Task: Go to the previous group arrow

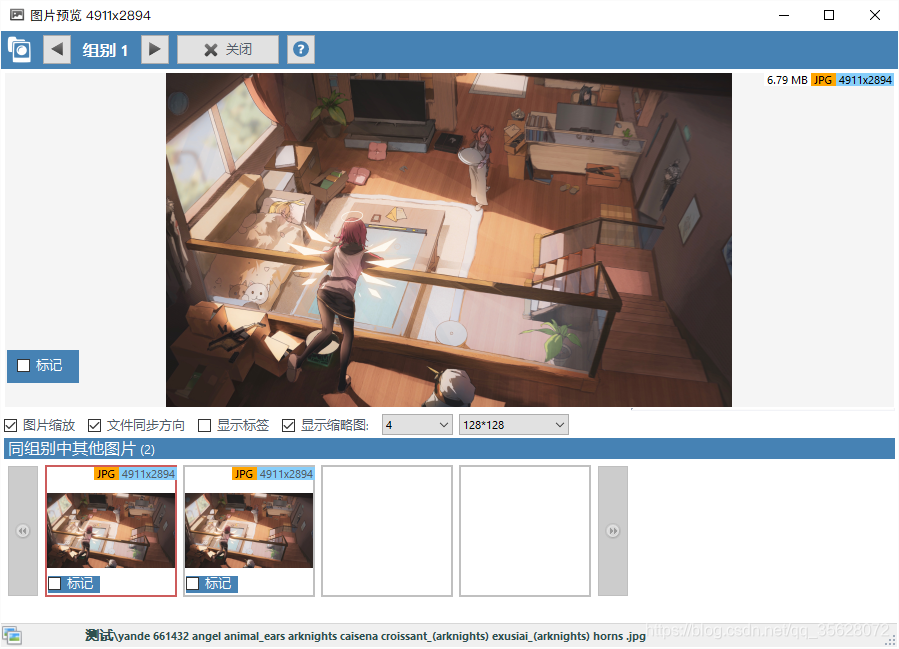Action: 57,49
